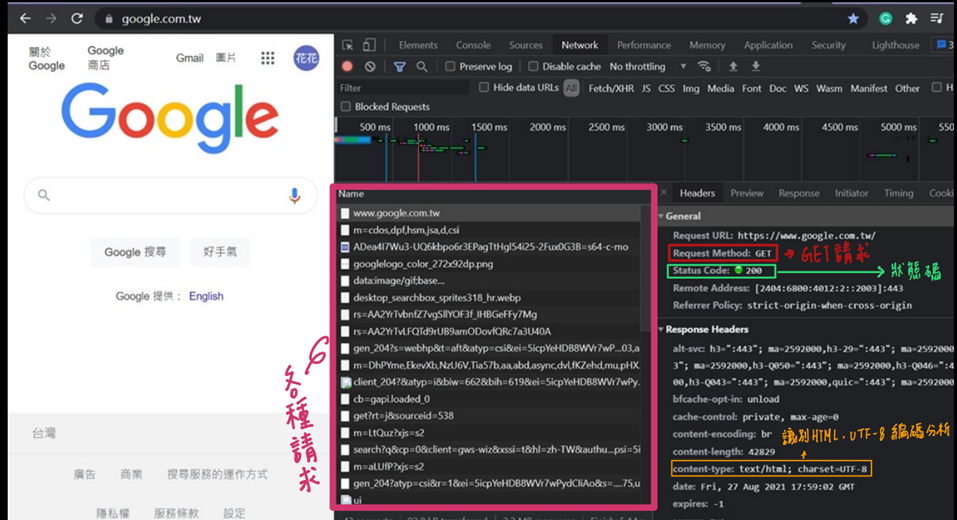The image size is (957, 520).
Task: Go back using the browser back arrow
Action: click(25, 19)
